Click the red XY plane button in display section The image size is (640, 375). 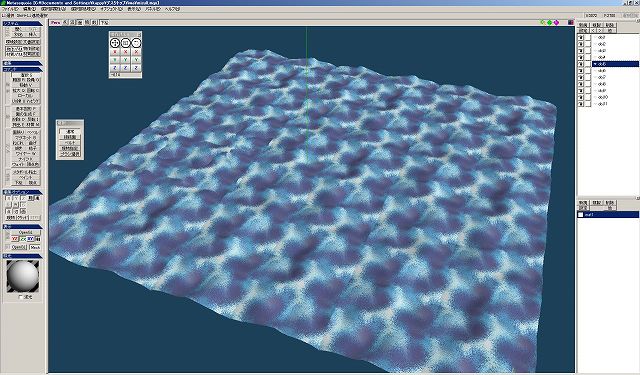point(15,239)
